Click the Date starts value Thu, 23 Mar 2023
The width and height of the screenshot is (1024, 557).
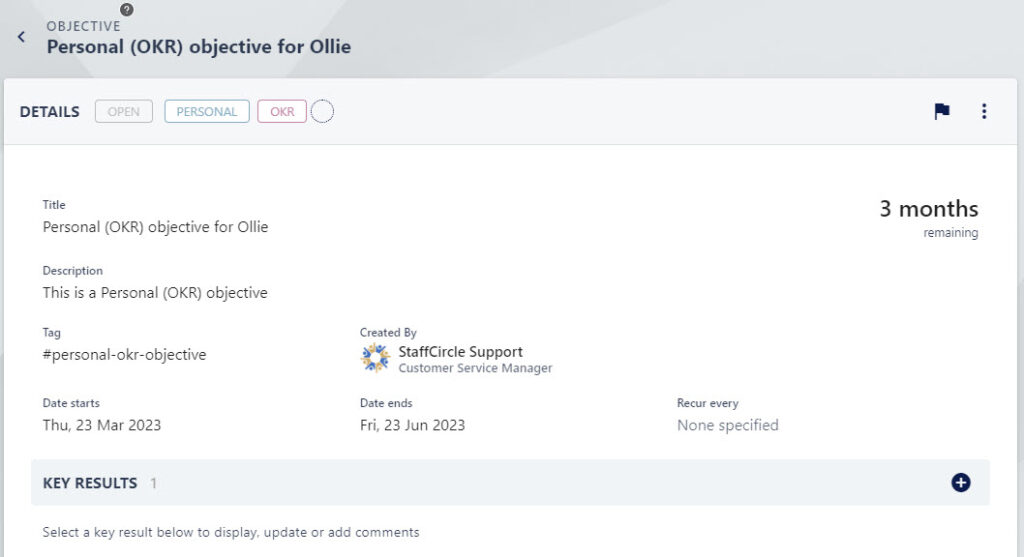click(x=102, y=425)
